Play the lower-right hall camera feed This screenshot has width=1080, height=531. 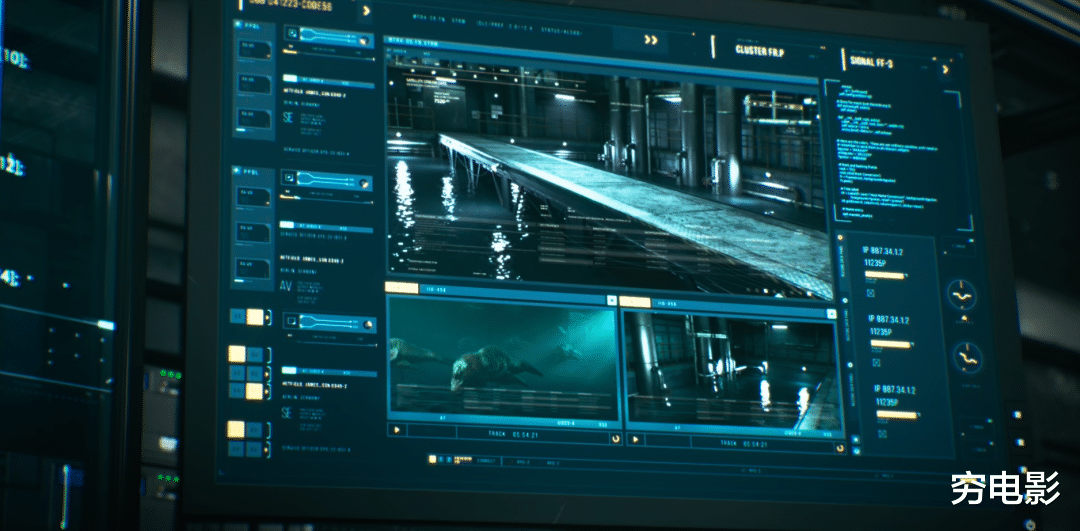[635, 439]
